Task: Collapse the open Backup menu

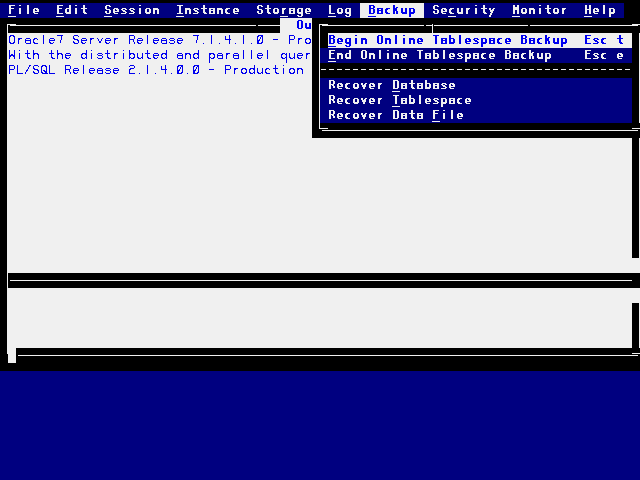Action: pyautogui.click(x=392, y=10)
